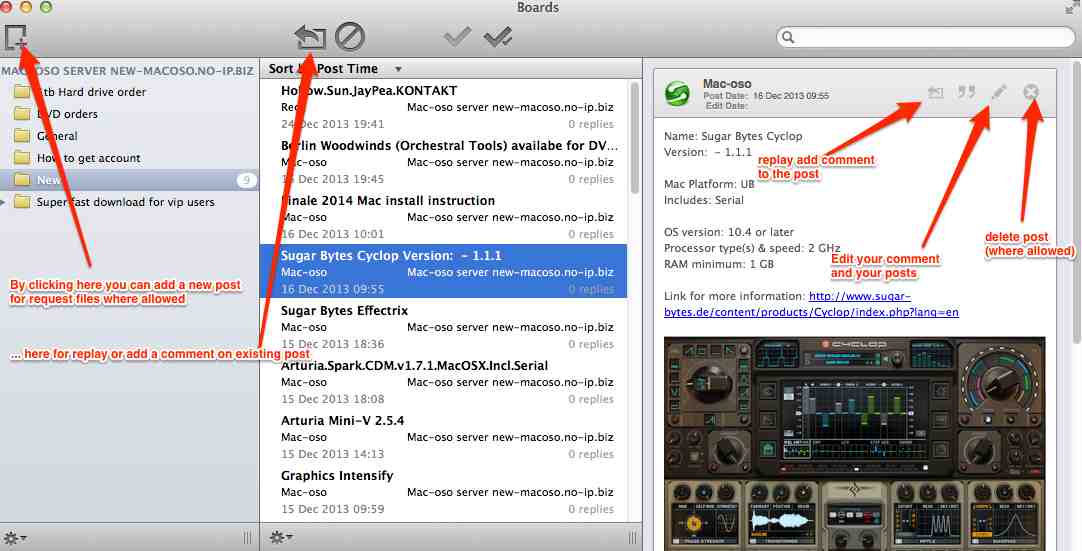Click the post list resize grip handle icon

tap(632, 538)
